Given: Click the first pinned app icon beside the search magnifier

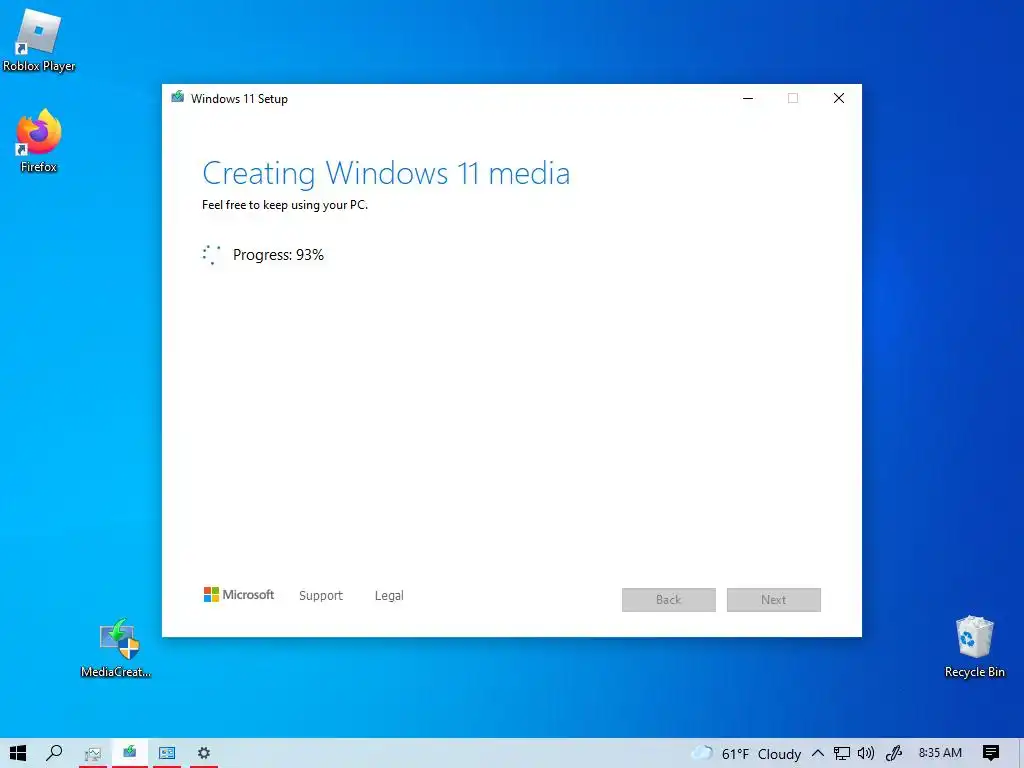Looking at the screenshot, I should 93,754.
